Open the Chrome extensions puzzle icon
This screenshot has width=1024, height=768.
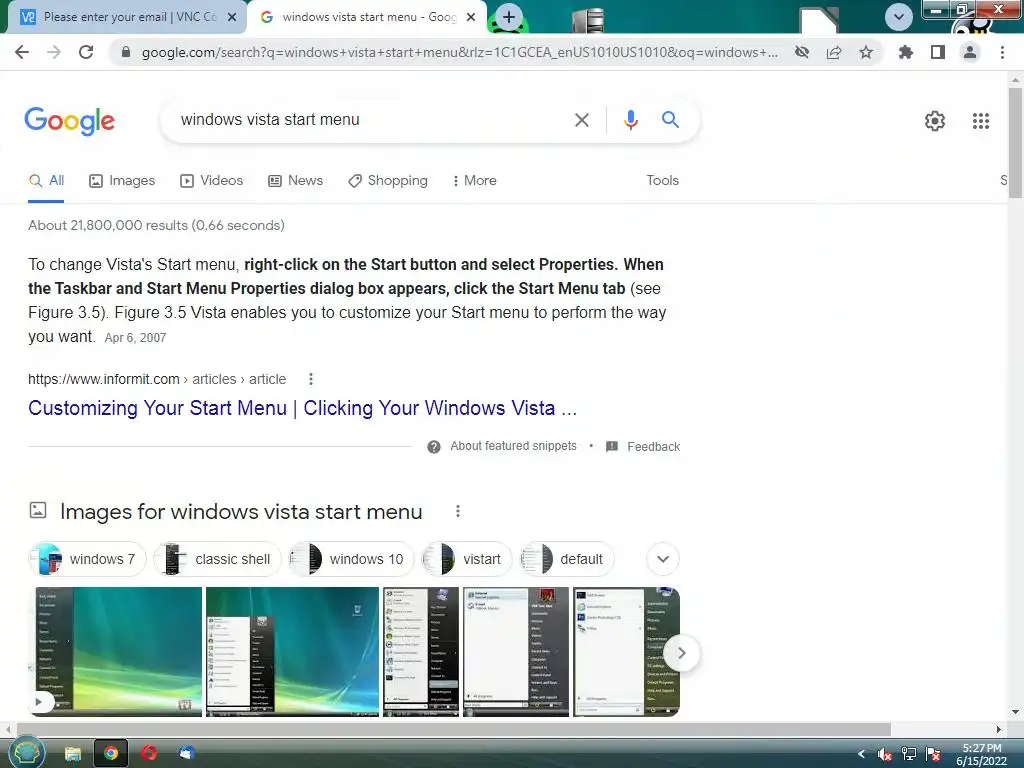point(906,52)
